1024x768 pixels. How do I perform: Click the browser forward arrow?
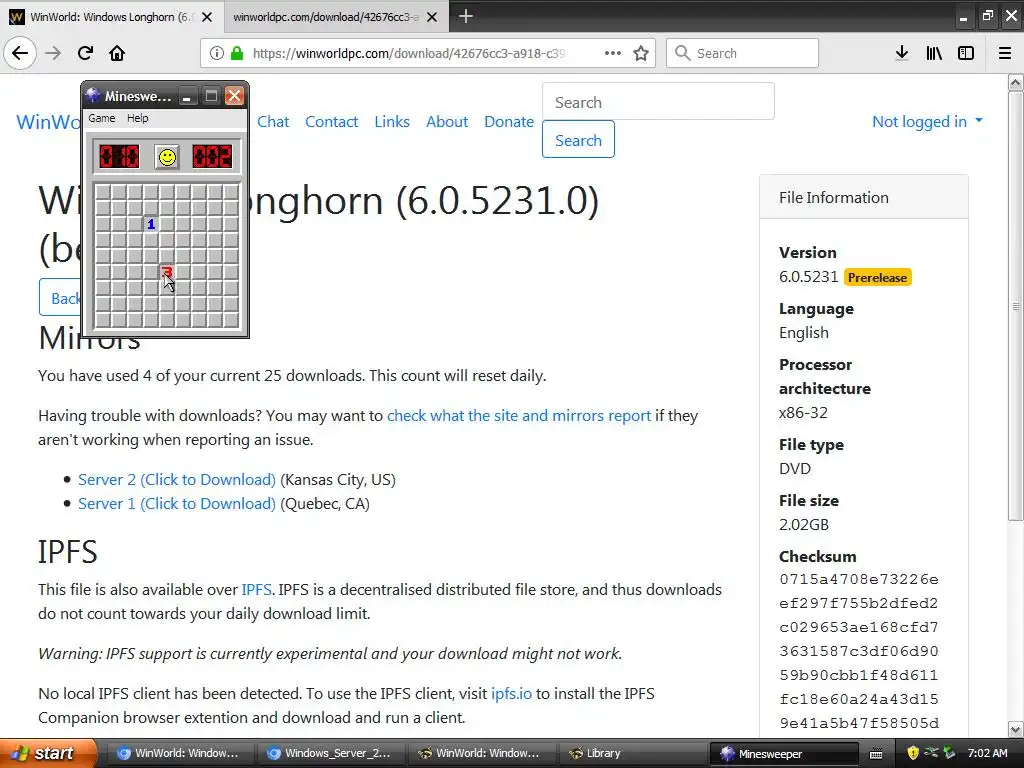[53, 54]
